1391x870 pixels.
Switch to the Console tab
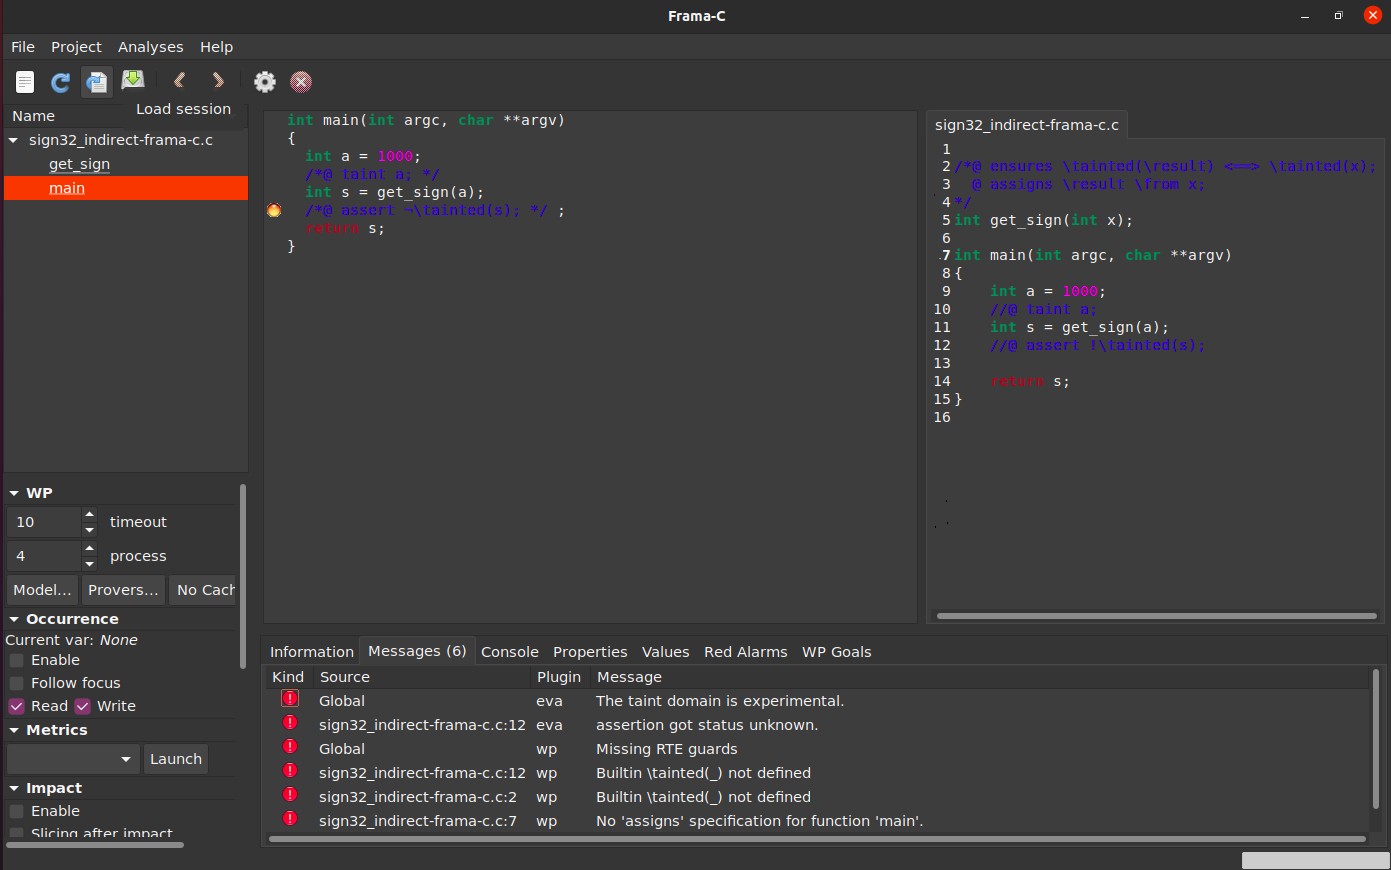click(510, 652)
